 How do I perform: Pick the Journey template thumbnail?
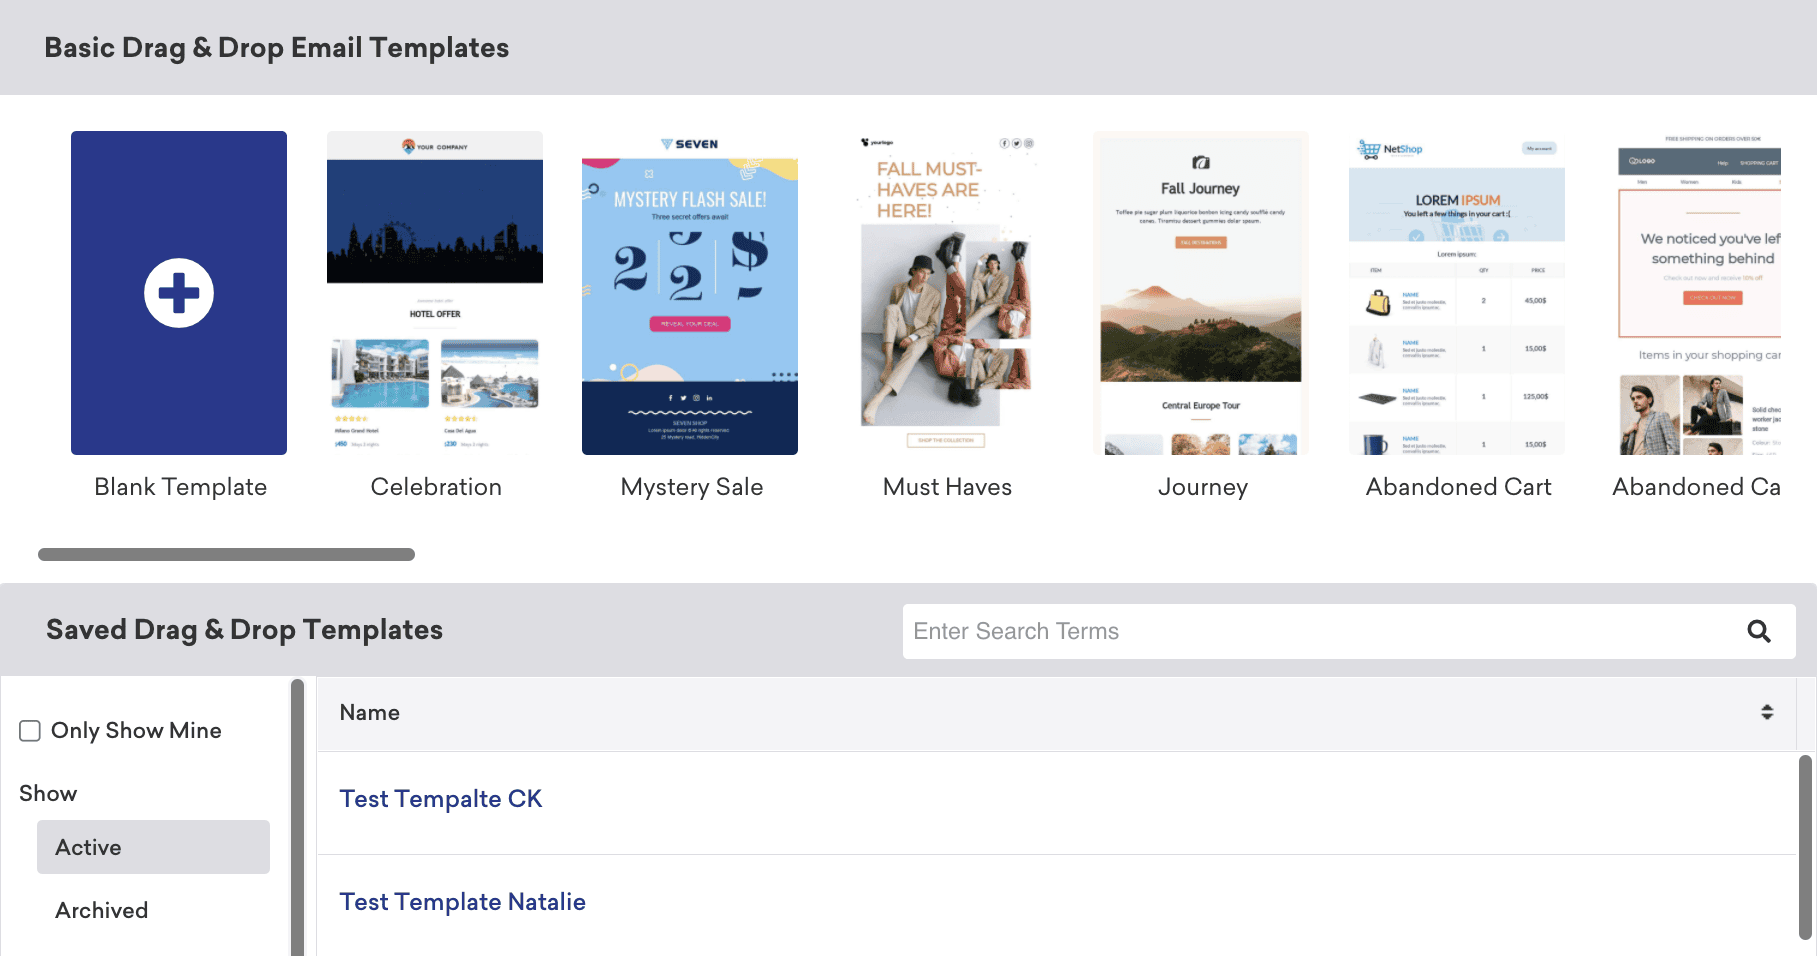pos(1201,293)
